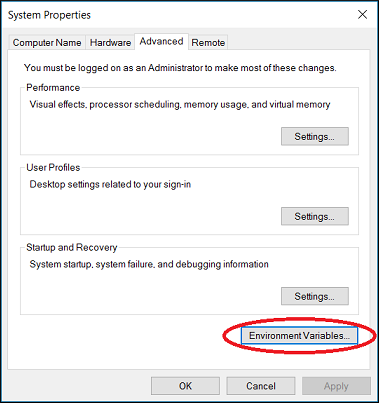This screenshot has width=379, height=403.
Task: Open Performance Settings button
Action: click(315, 136)
